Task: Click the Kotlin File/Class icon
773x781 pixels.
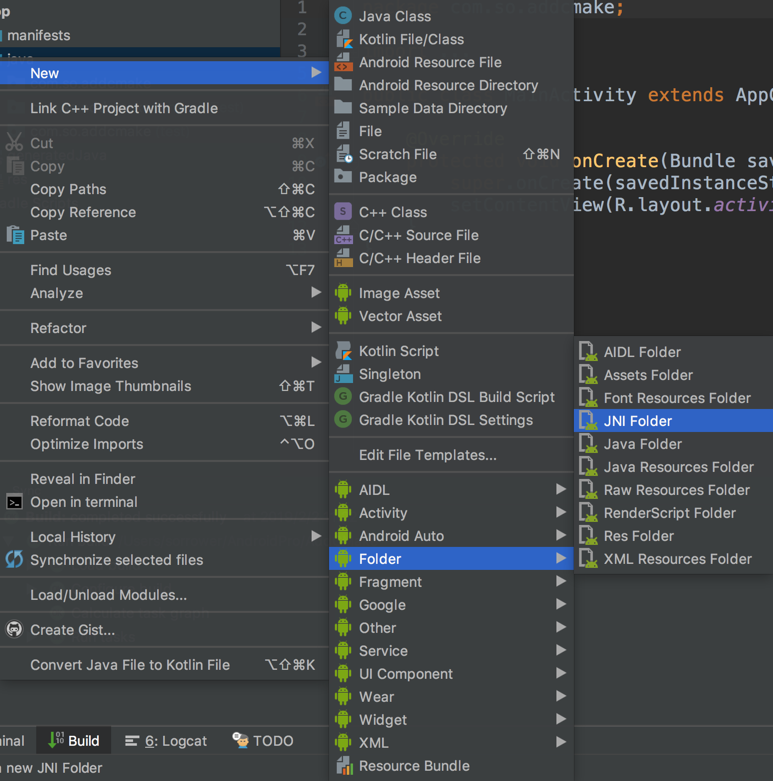Action: coord(343,39)
